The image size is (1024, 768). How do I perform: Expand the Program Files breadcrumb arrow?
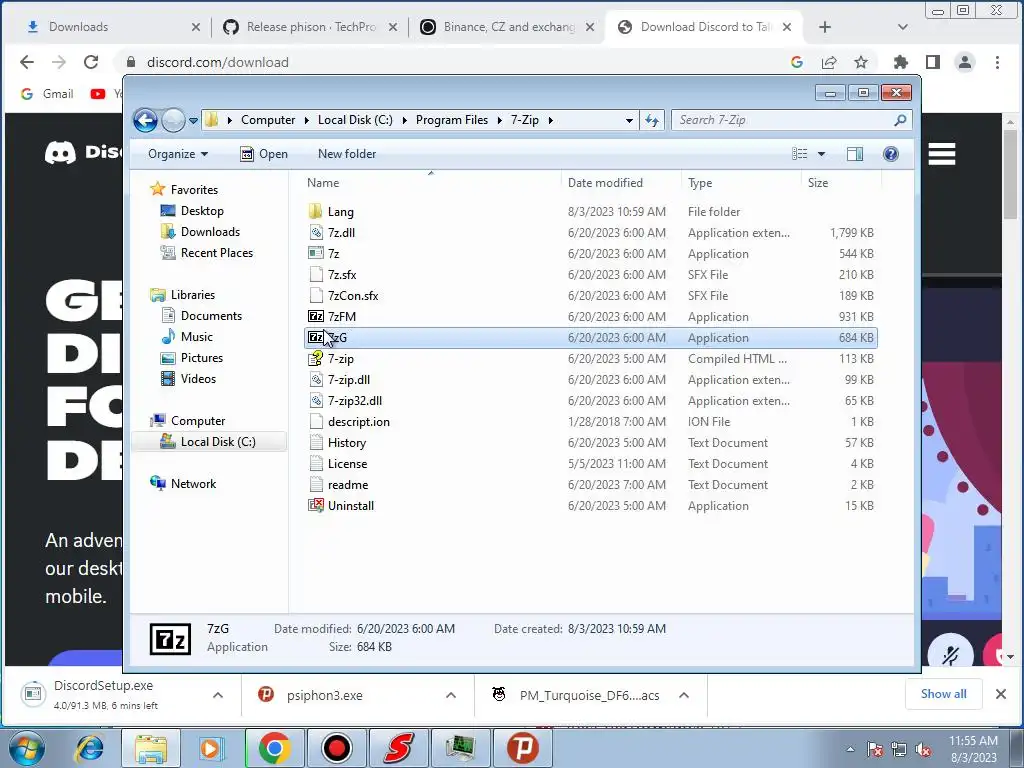pyautogui.click(x=500, y=120)
